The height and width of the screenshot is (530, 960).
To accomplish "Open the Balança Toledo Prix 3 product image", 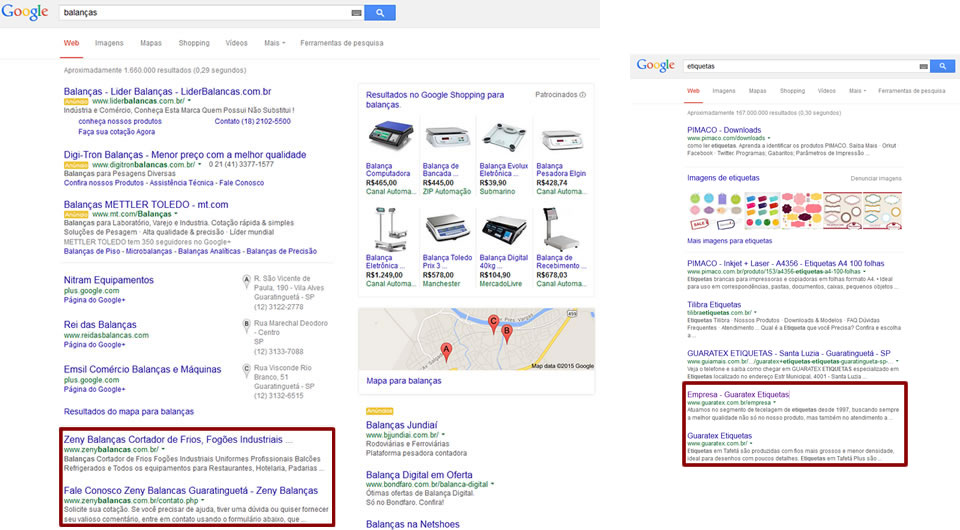I will tap(446, 228).
